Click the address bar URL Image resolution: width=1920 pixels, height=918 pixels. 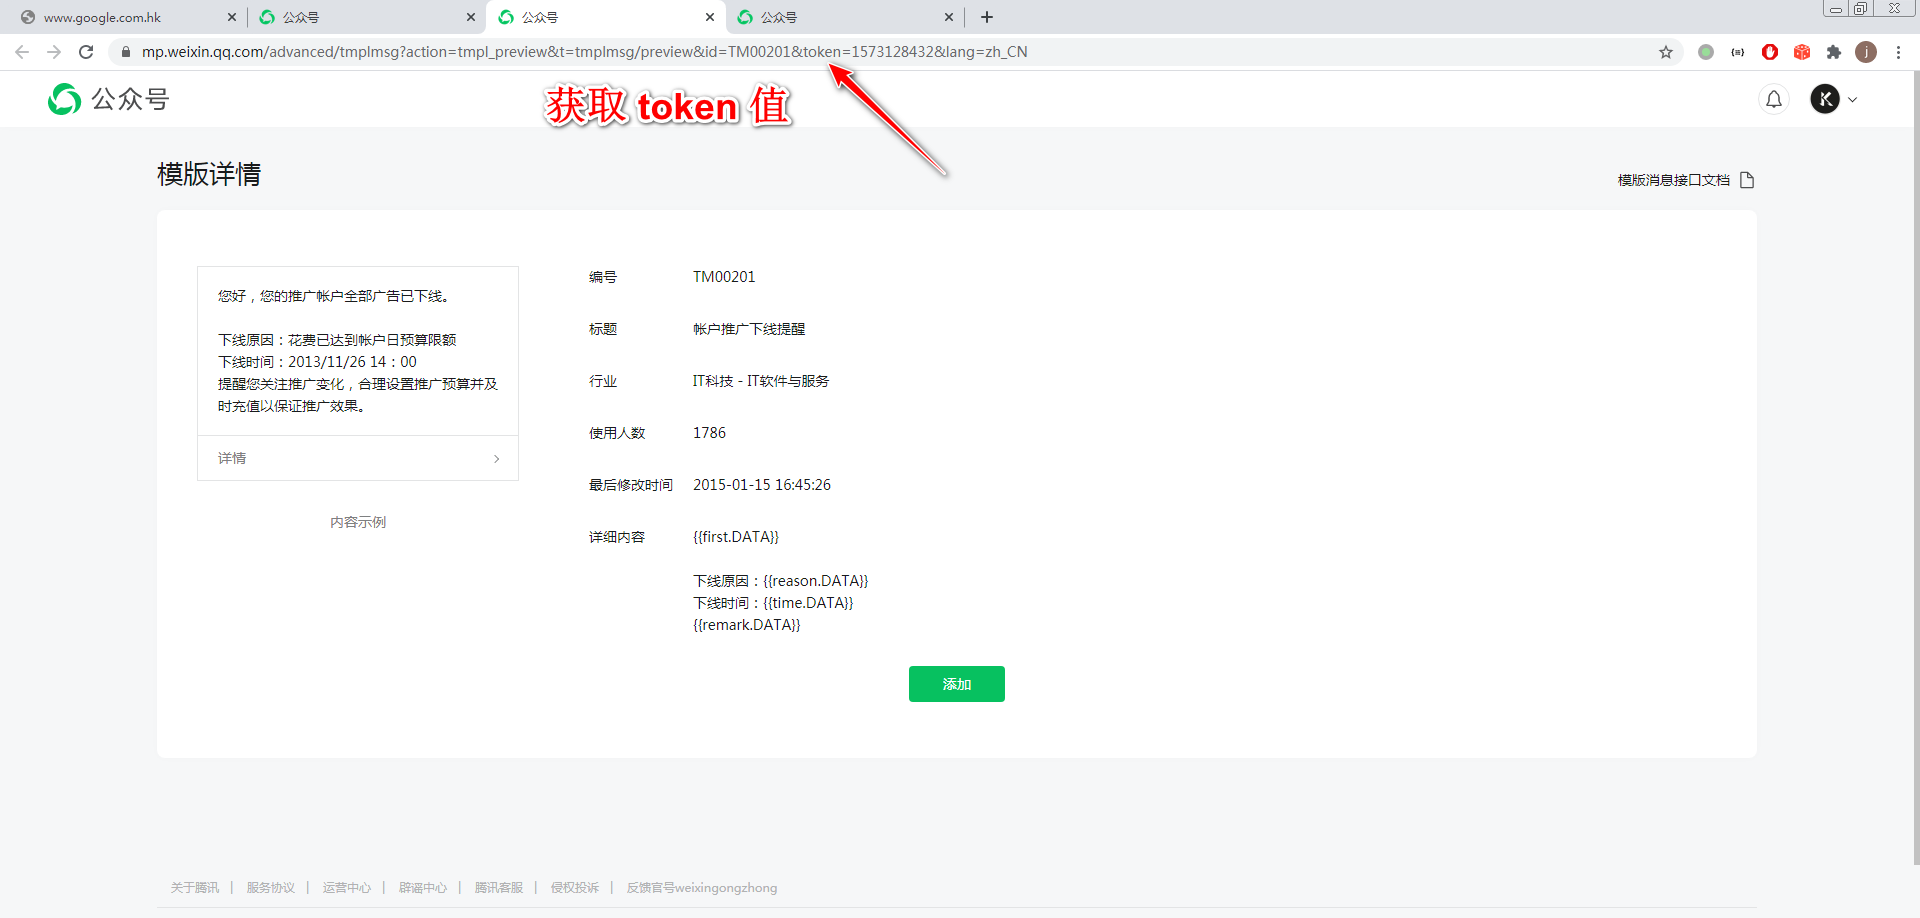click(584, 52)
